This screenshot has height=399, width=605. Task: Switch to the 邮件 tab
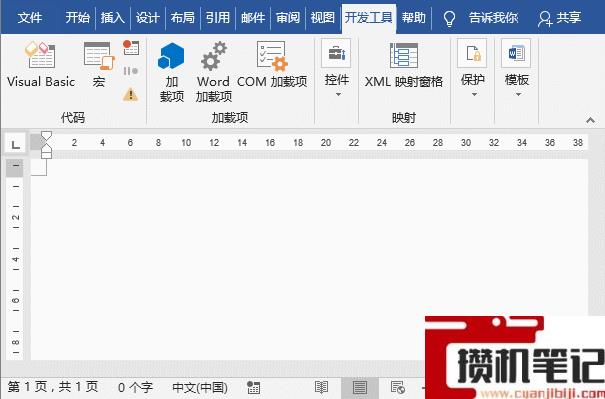point(253,18)
